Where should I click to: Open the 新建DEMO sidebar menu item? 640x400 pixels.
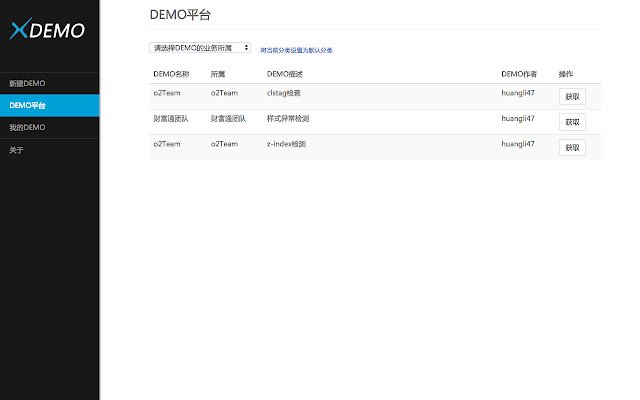(49, 83)
